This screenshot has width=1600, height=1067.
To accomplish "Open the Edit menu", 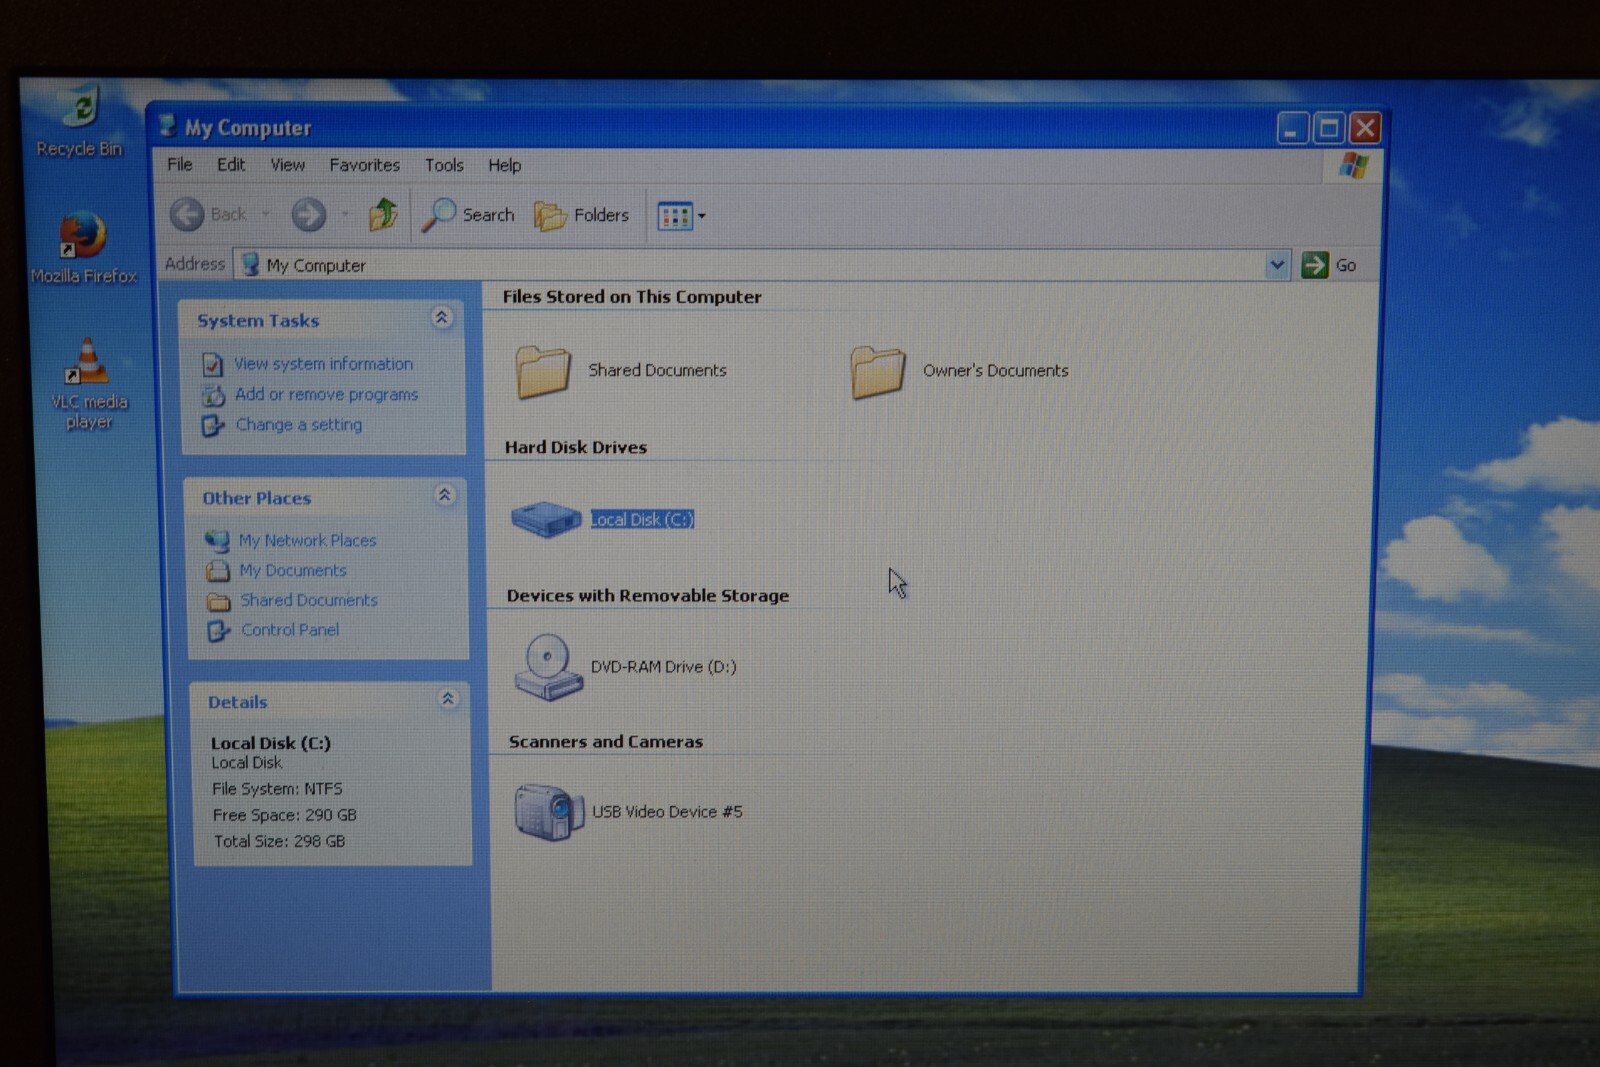I will [x=231, y=164].
